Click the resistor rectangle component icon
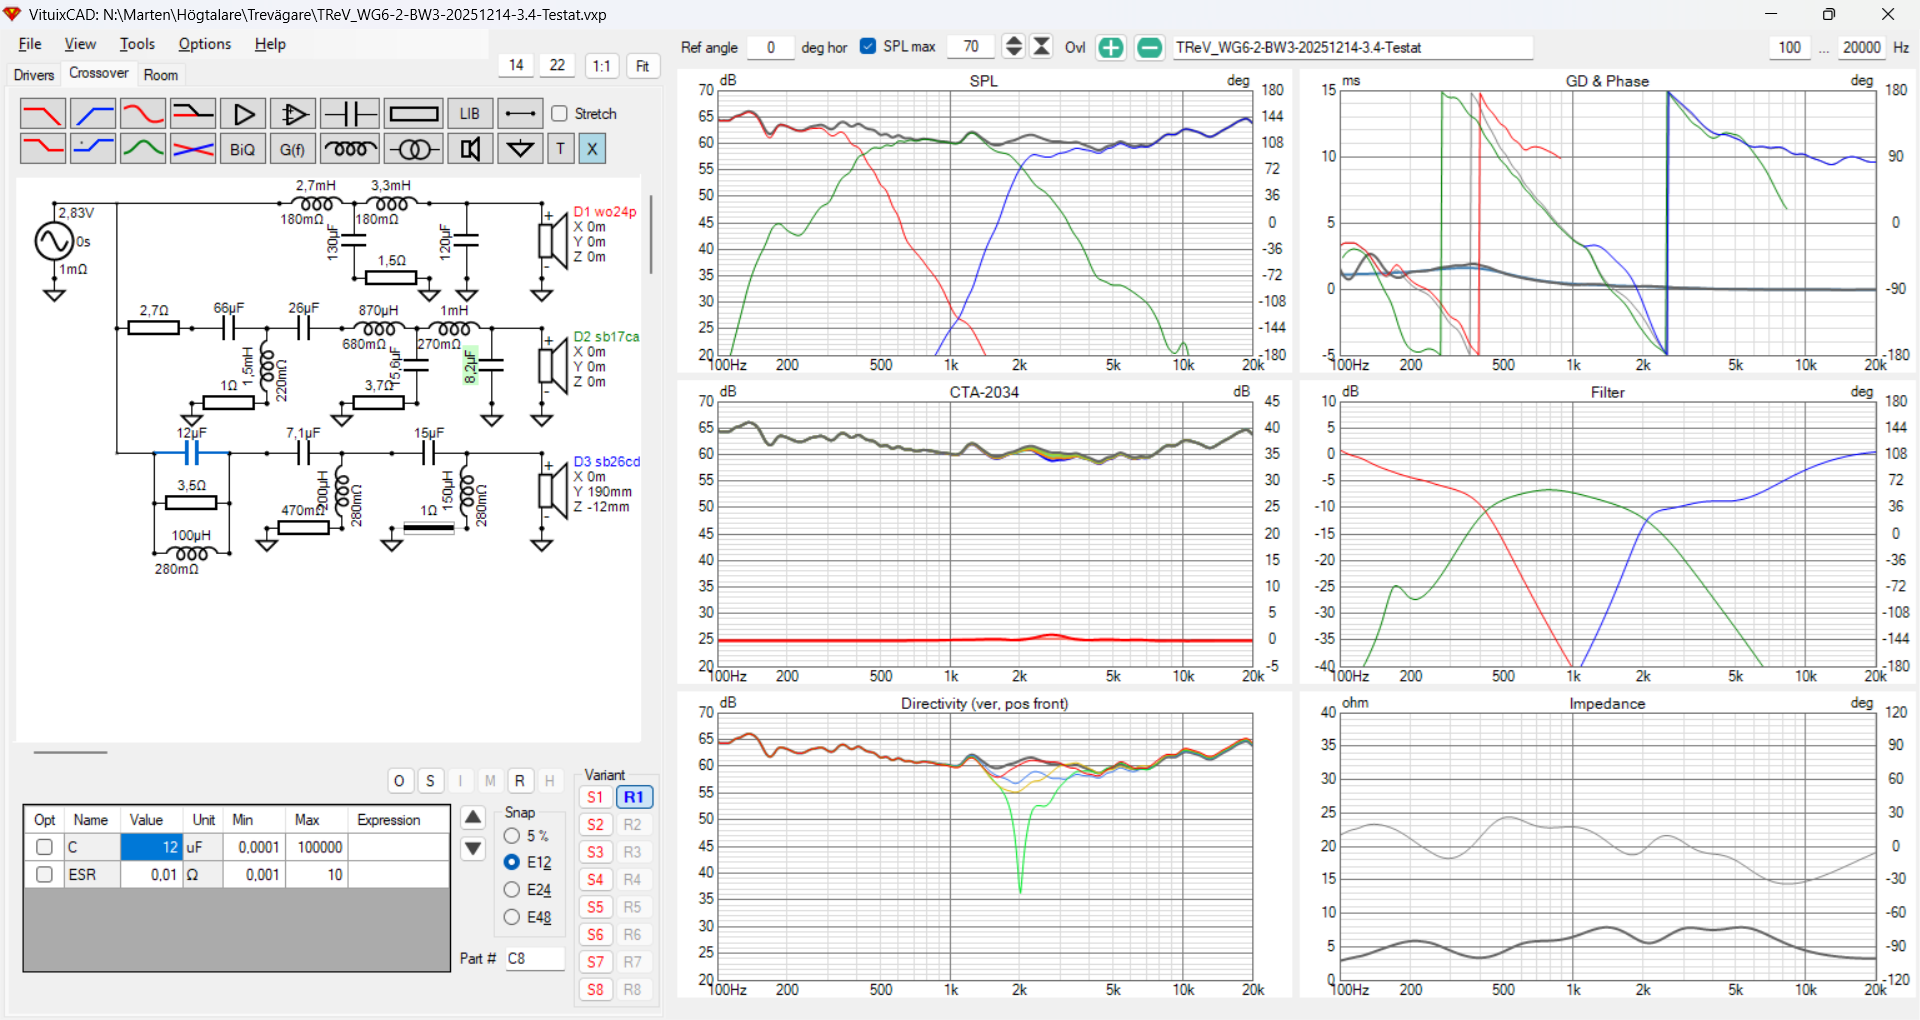1920x1020 pixels. [413, 114]
